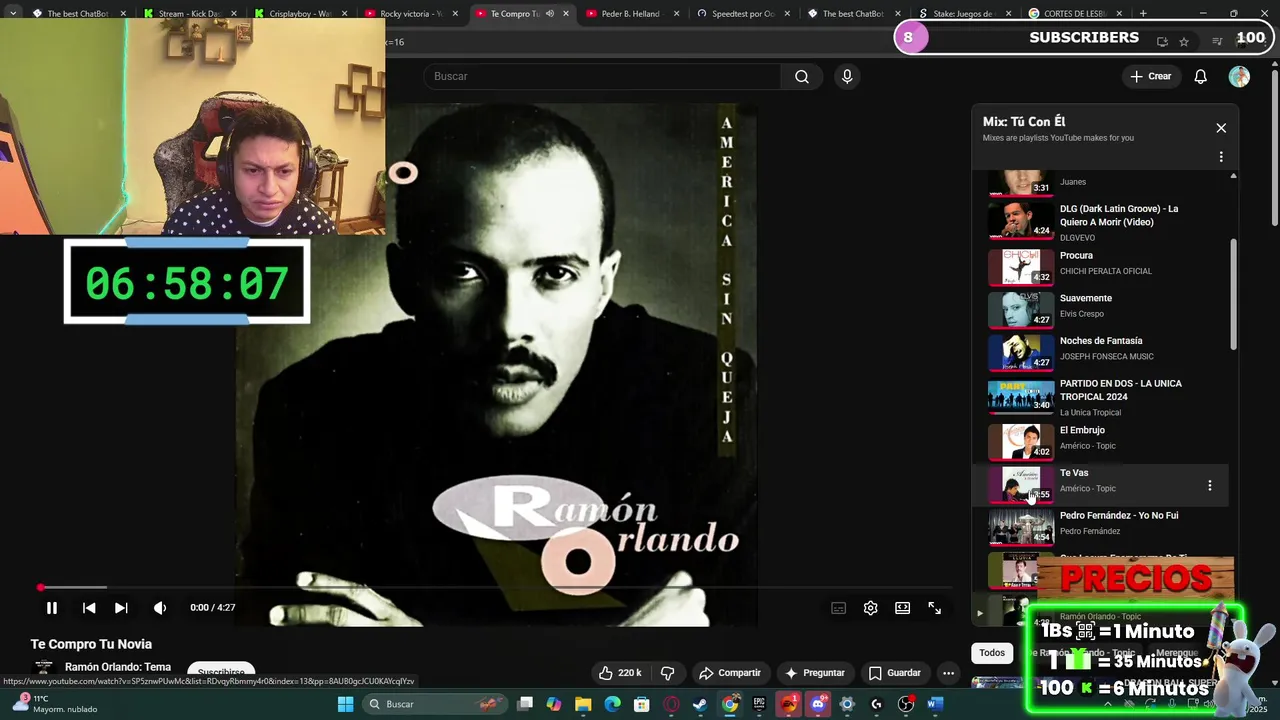Seek along the video progress bar
1280x720 pixels.
pos(495,588)
